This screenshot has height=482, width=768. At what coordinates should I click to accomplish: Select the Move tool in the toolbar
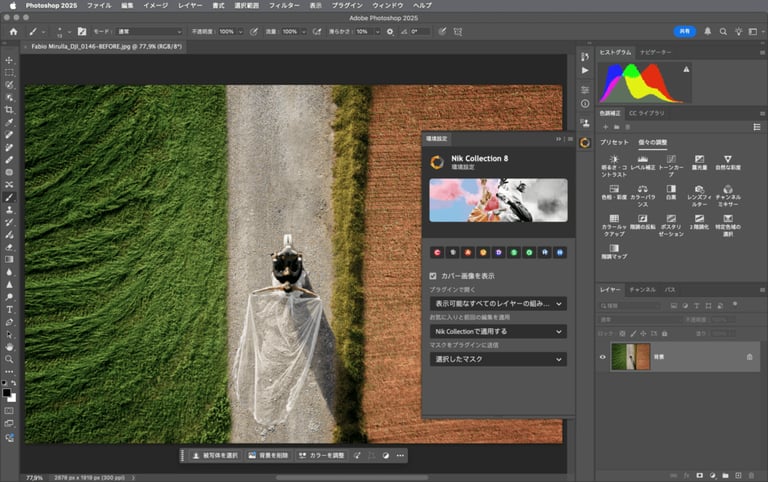(x=9, y=60)
